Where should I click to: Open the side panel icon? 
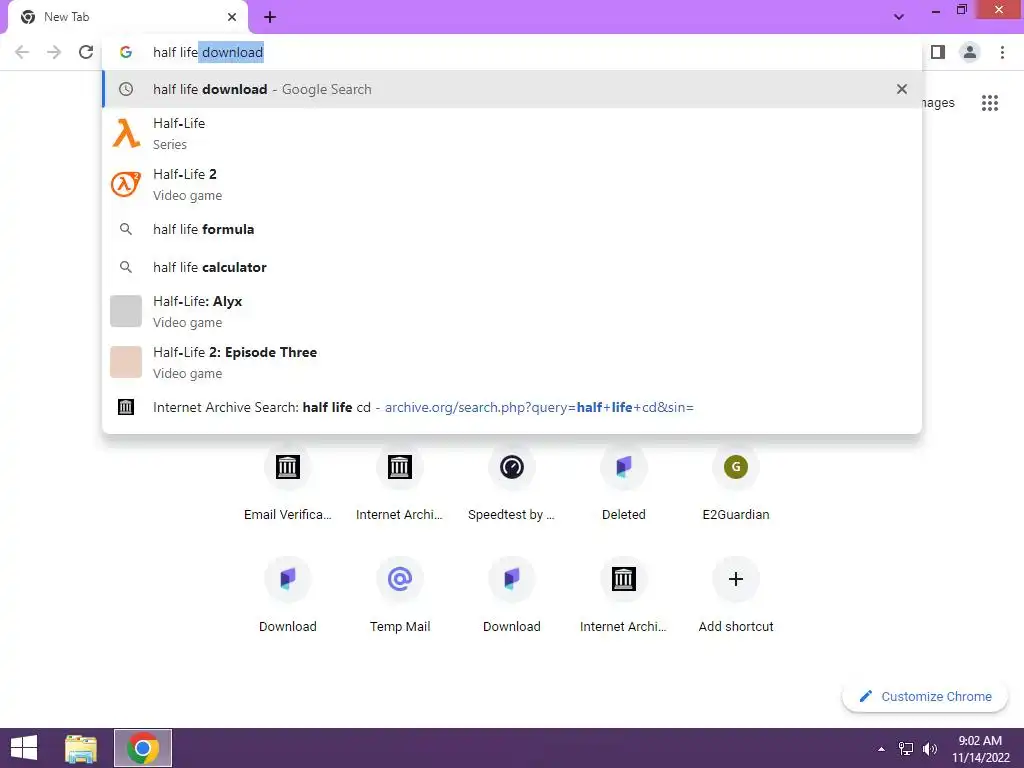(938, 52)
